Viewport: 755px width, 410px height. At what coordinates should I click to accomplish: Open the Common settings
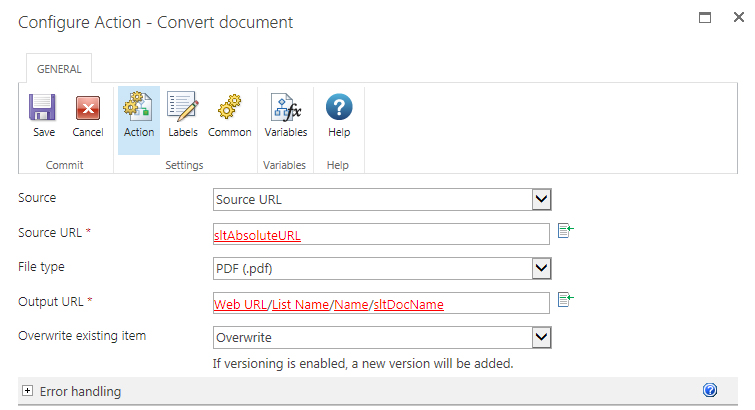[x=229, y=108]
